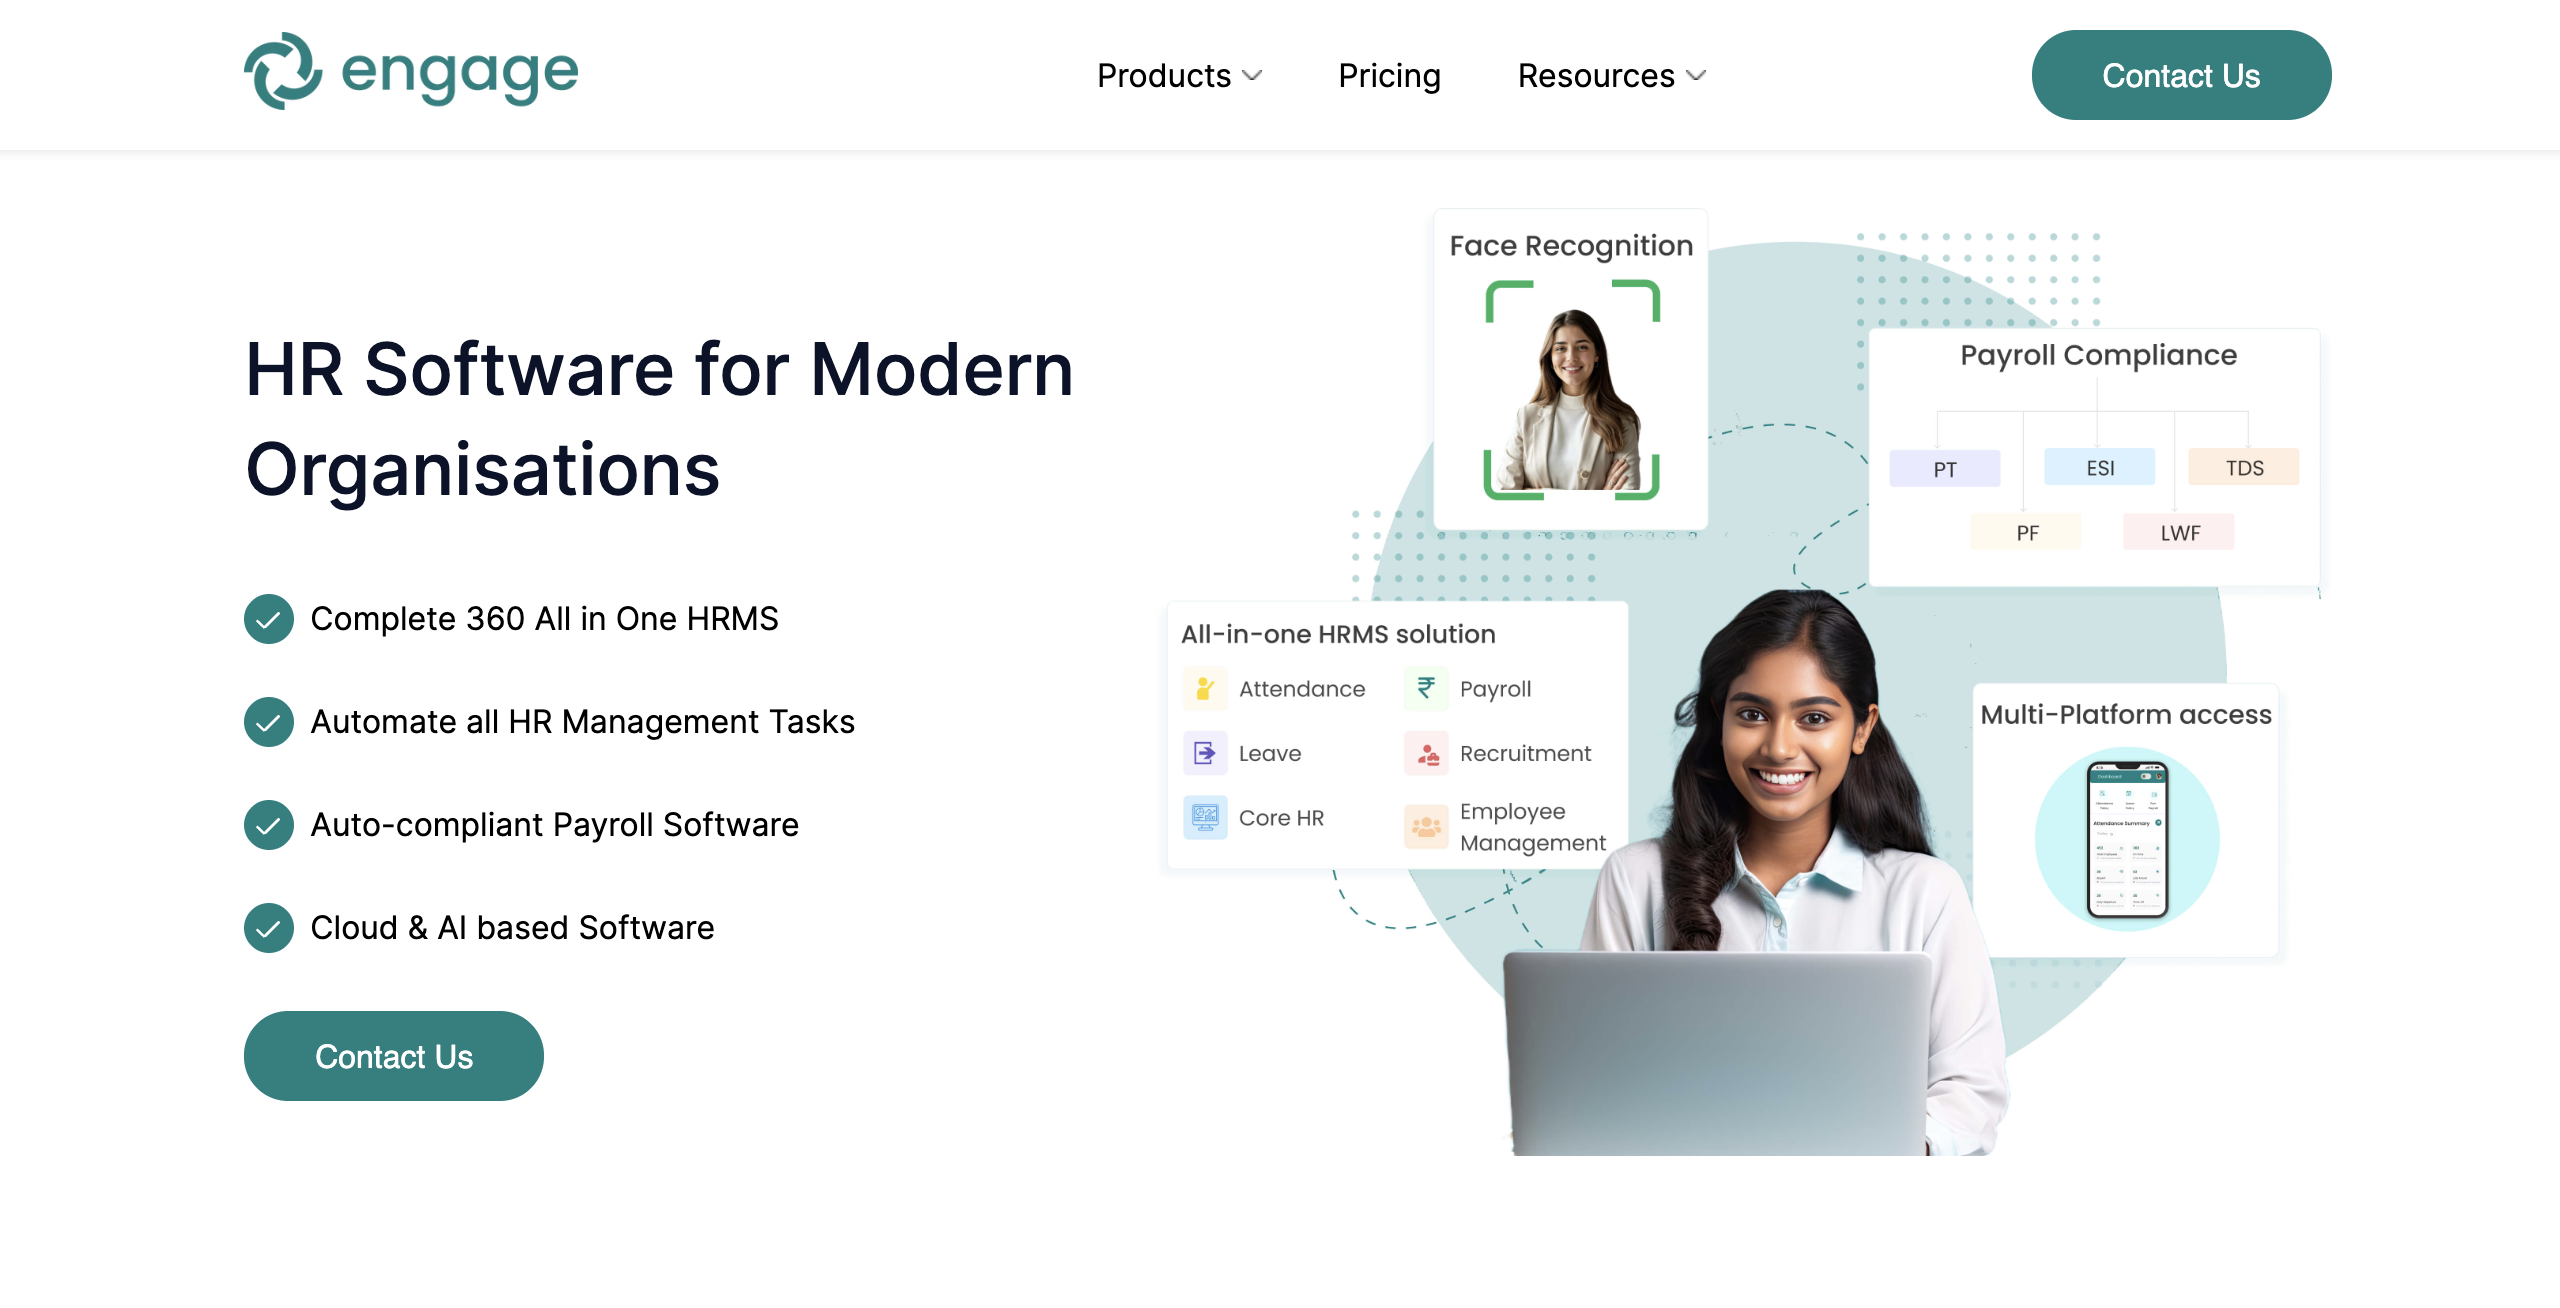Screen dimensions: 2560x1308
Task: Click checkmark beside Automate all HR Management Tasks
Action: (269, 722)
